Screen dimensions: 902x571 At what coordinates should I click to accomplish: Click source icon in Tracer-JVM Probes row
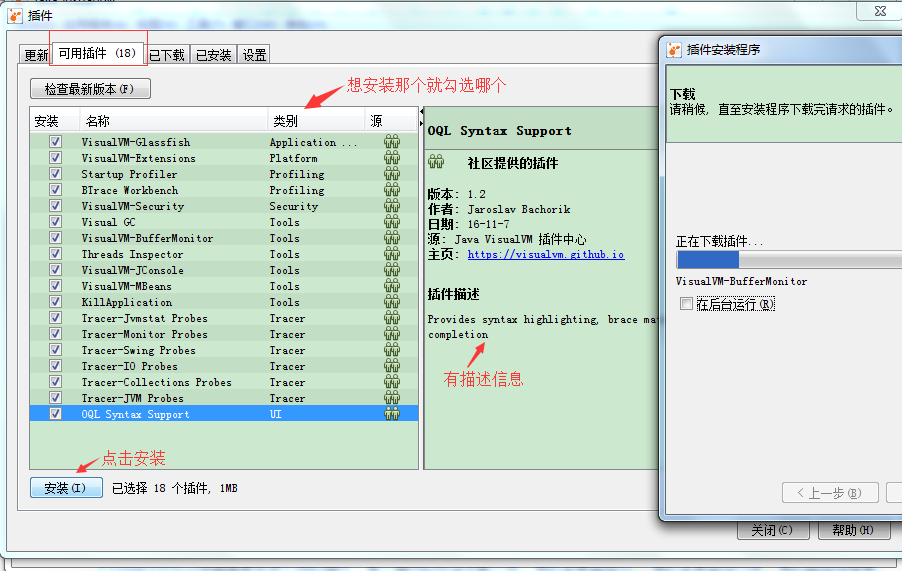coord(392,398)
